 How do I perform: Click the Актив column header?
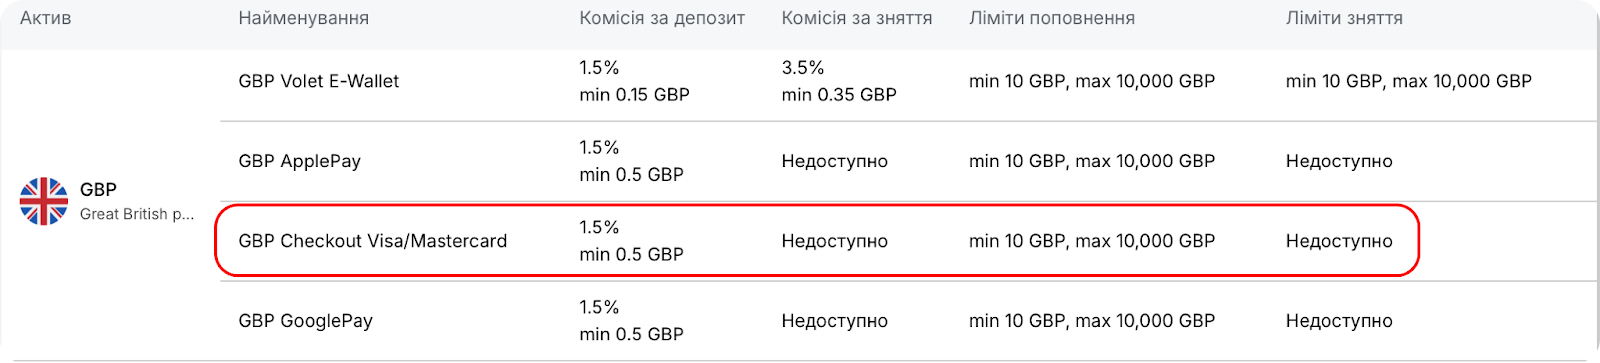pyautogui.click(x=45, y=18)
